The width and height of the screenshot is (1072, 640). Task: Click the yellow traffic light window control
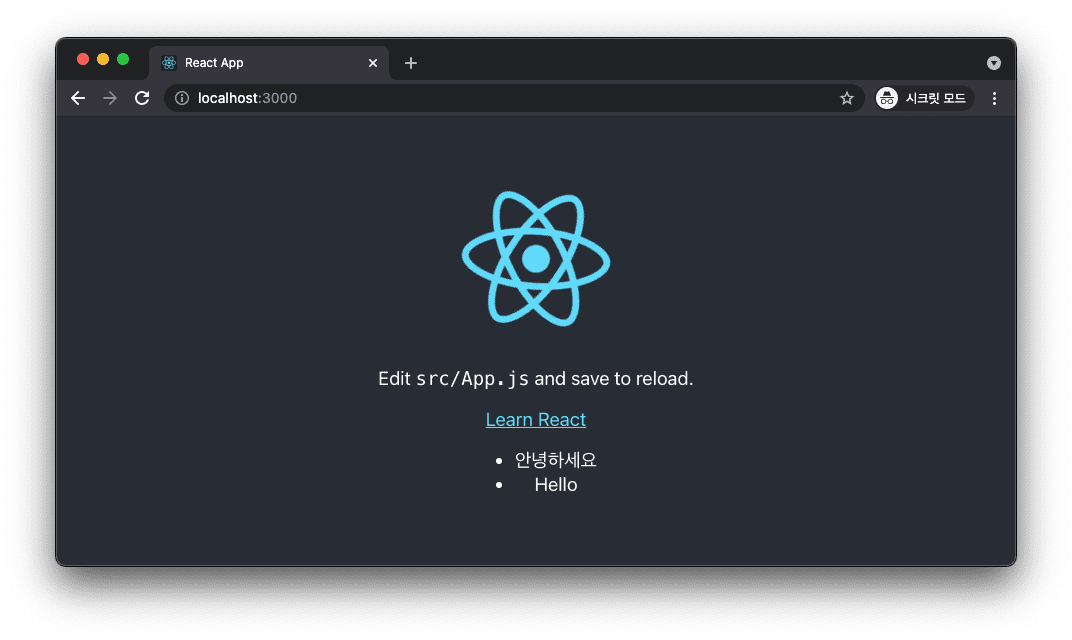[103, 59]
